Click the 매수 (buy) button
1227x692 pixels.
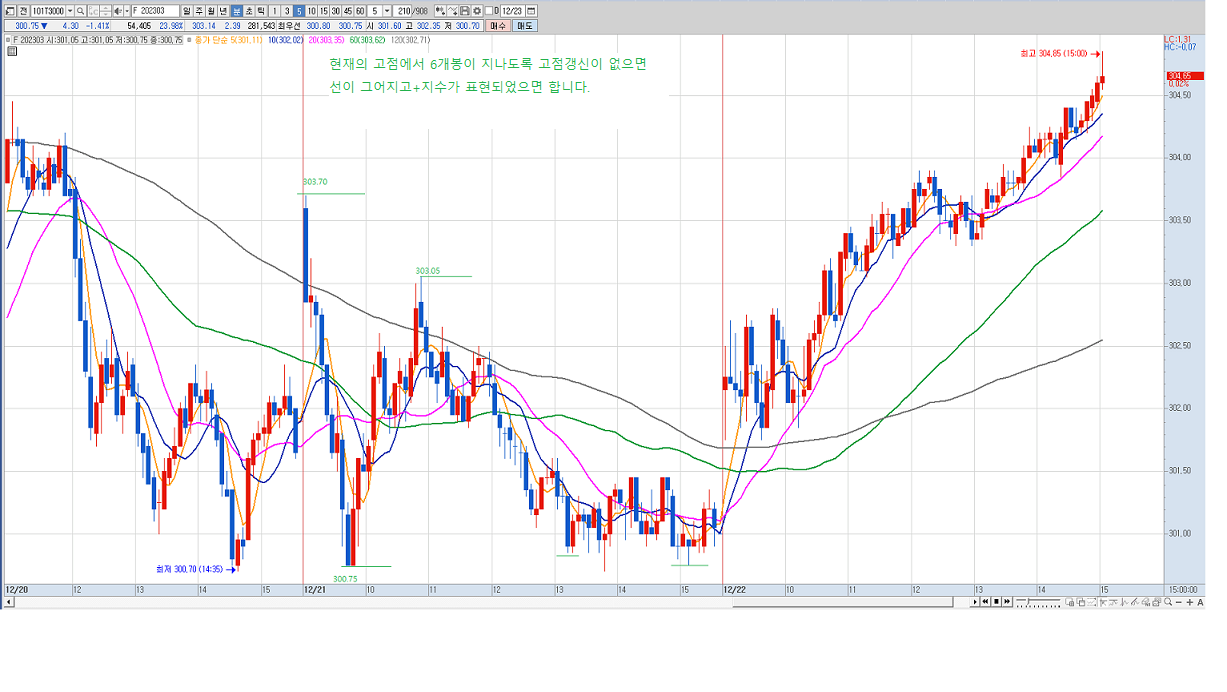(x=499, y=26)
